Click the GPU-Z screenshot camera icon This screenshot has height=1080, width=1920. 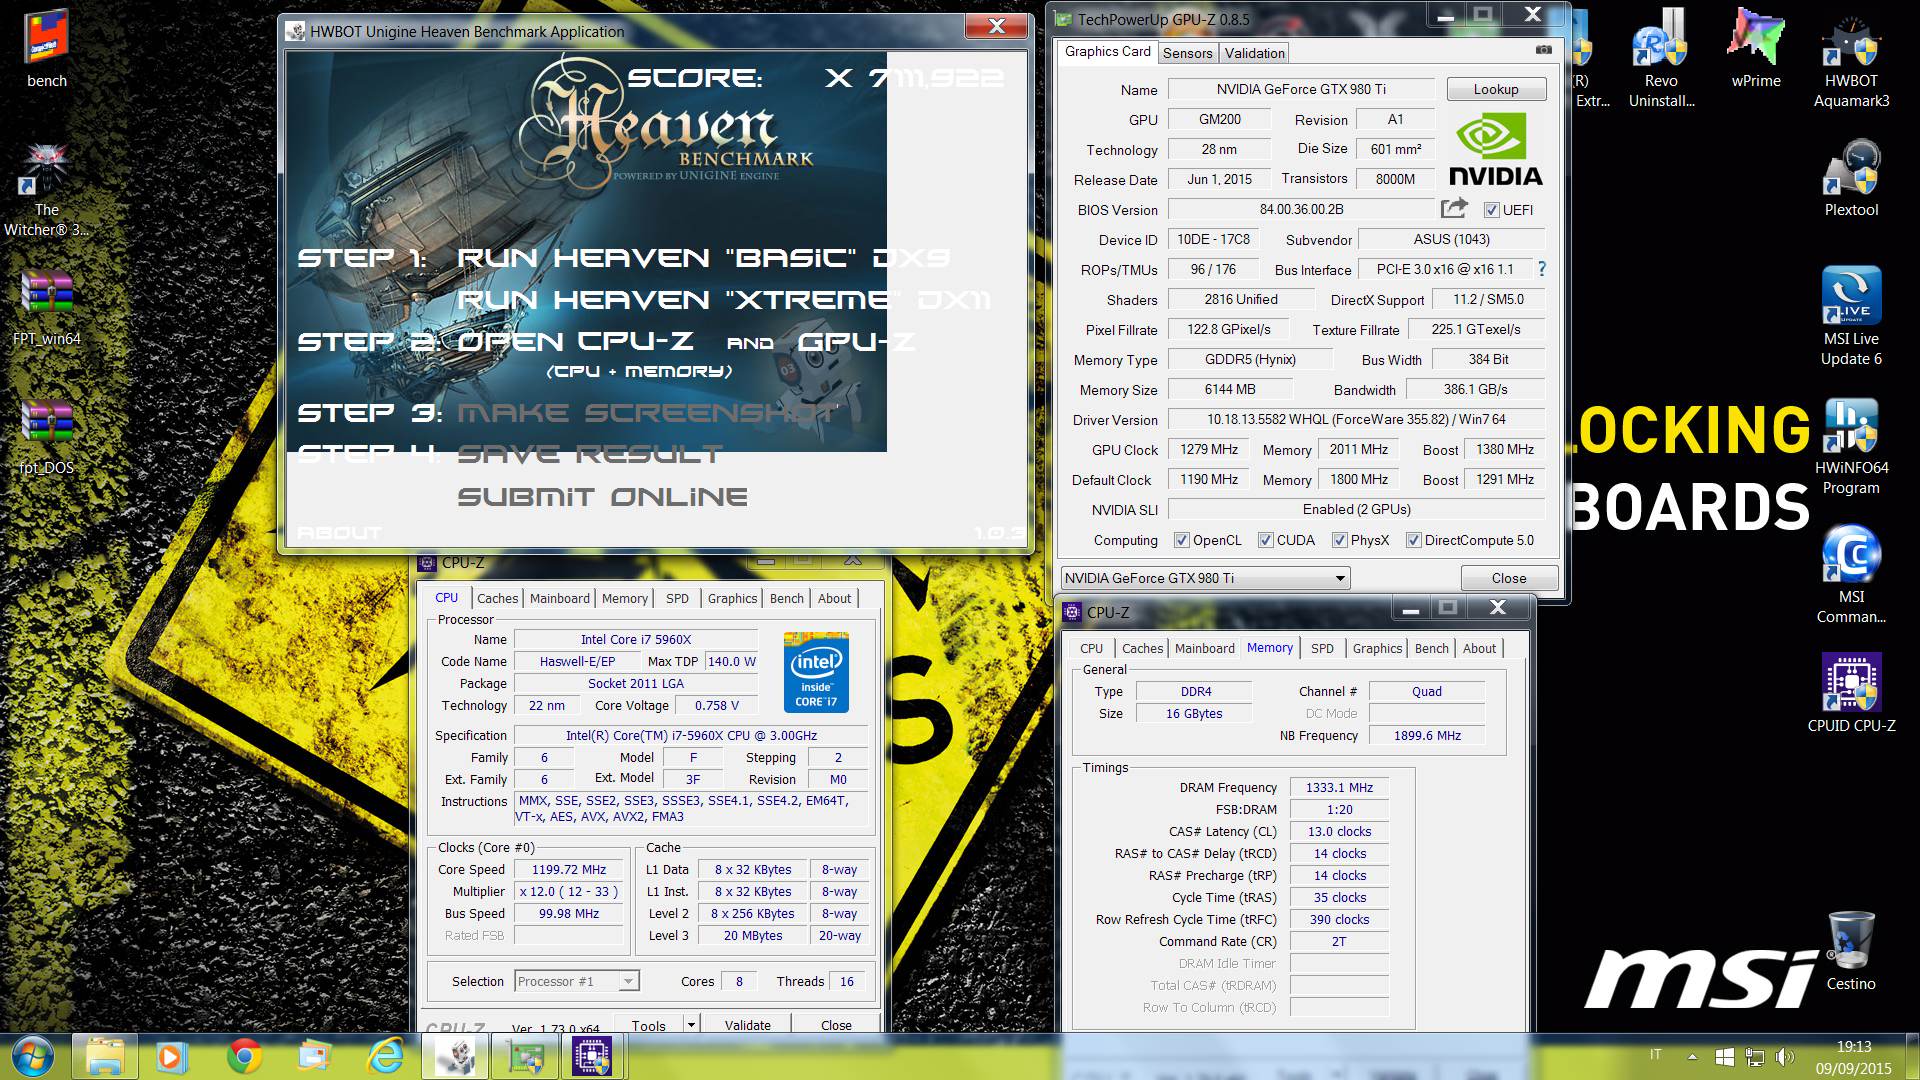point(1544,49)
